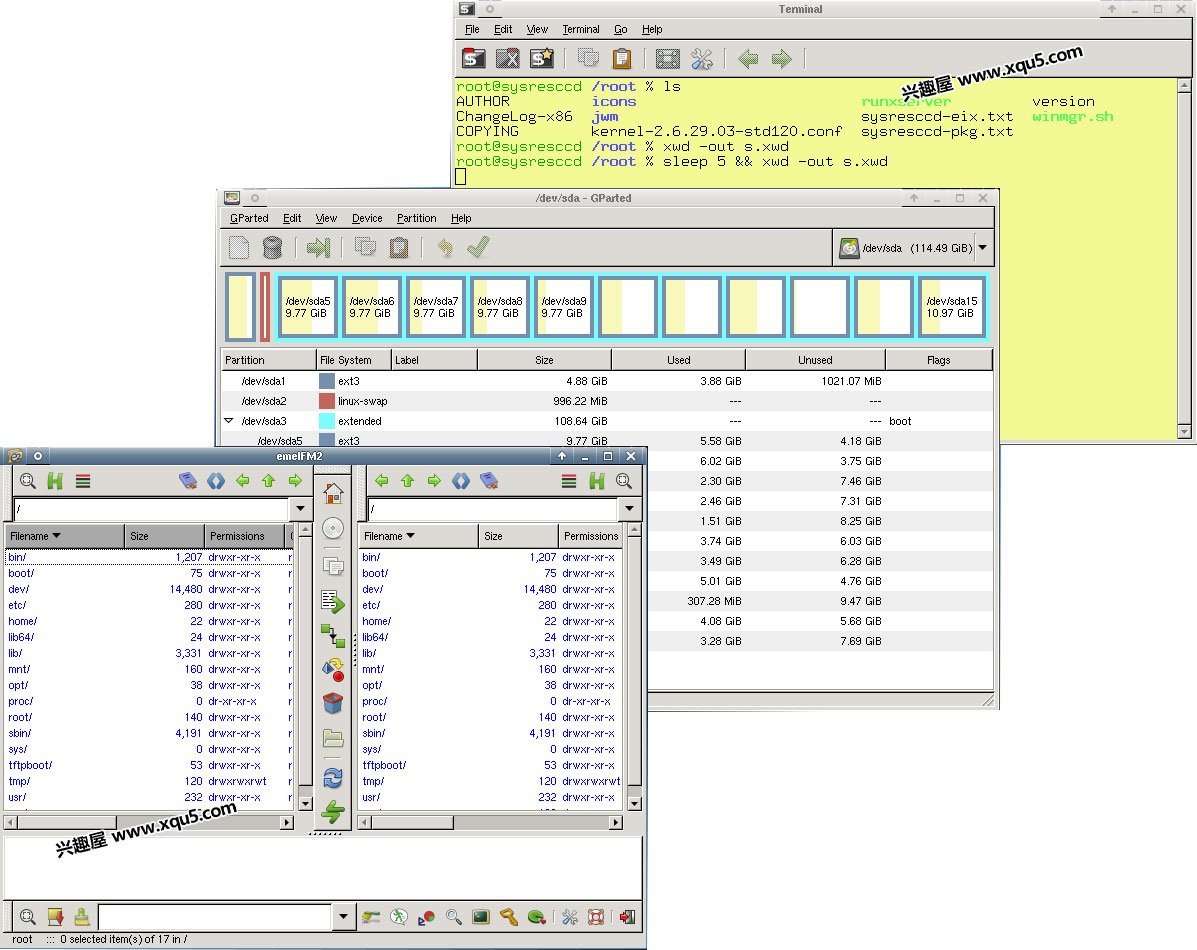Viewport: 1197px width, 950px height.
Task: Toggle the sticky circle button in GParted titlebar
Action: pos(255,198)
